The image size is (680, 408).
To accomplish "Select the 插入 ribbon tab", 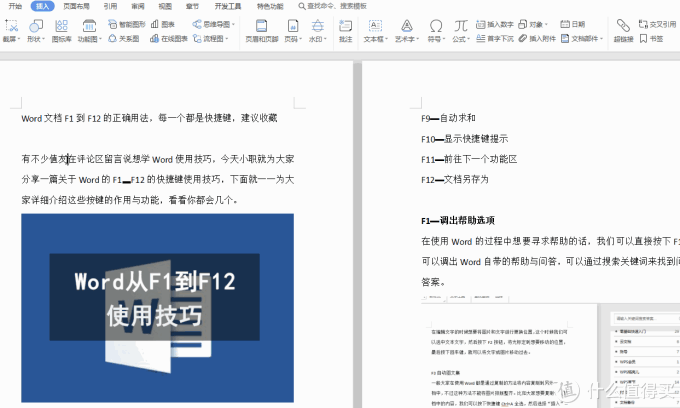I will 42,6.
